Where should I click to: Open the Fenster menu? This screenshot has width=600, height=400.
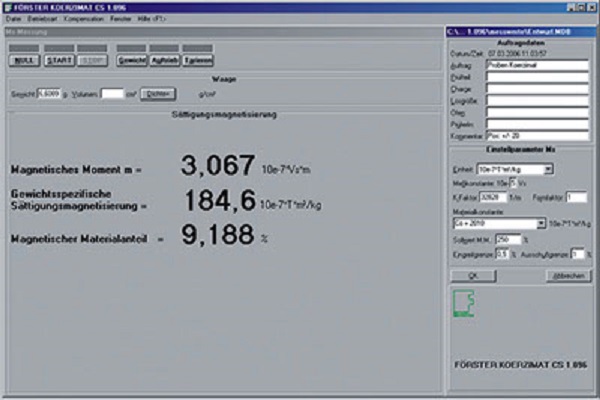point(119,18)
